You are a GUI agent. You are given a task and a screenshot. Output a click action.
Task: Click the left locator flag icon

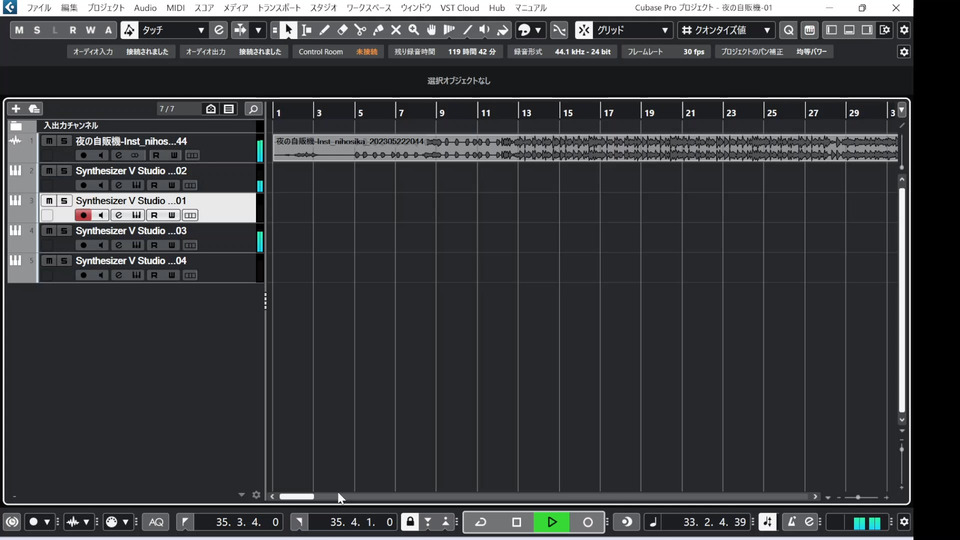point(185,522)
